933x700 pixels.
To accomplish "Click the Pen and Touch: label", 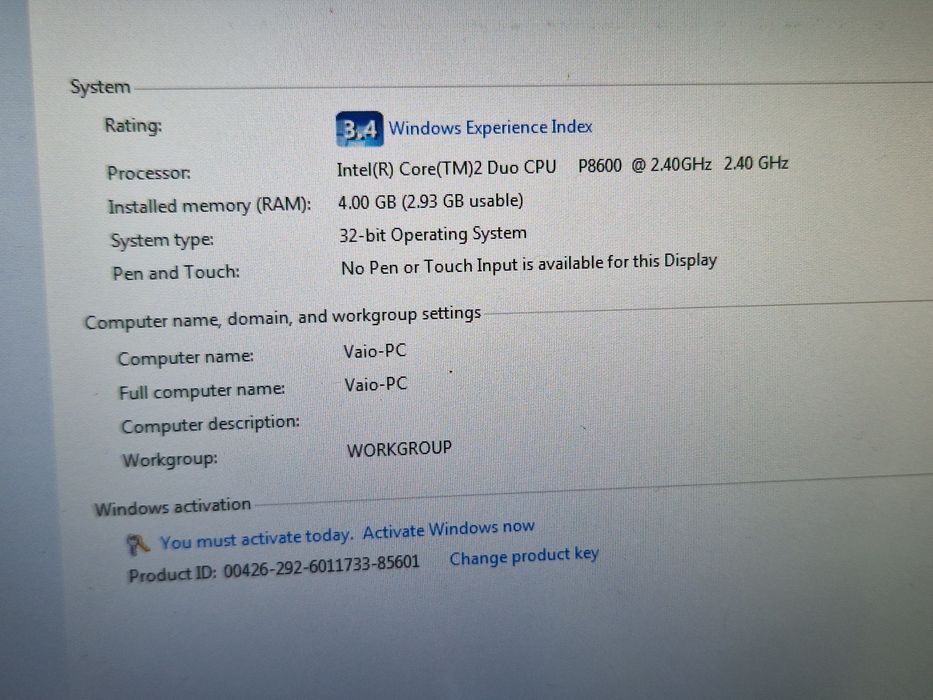I will pos(176,273).
